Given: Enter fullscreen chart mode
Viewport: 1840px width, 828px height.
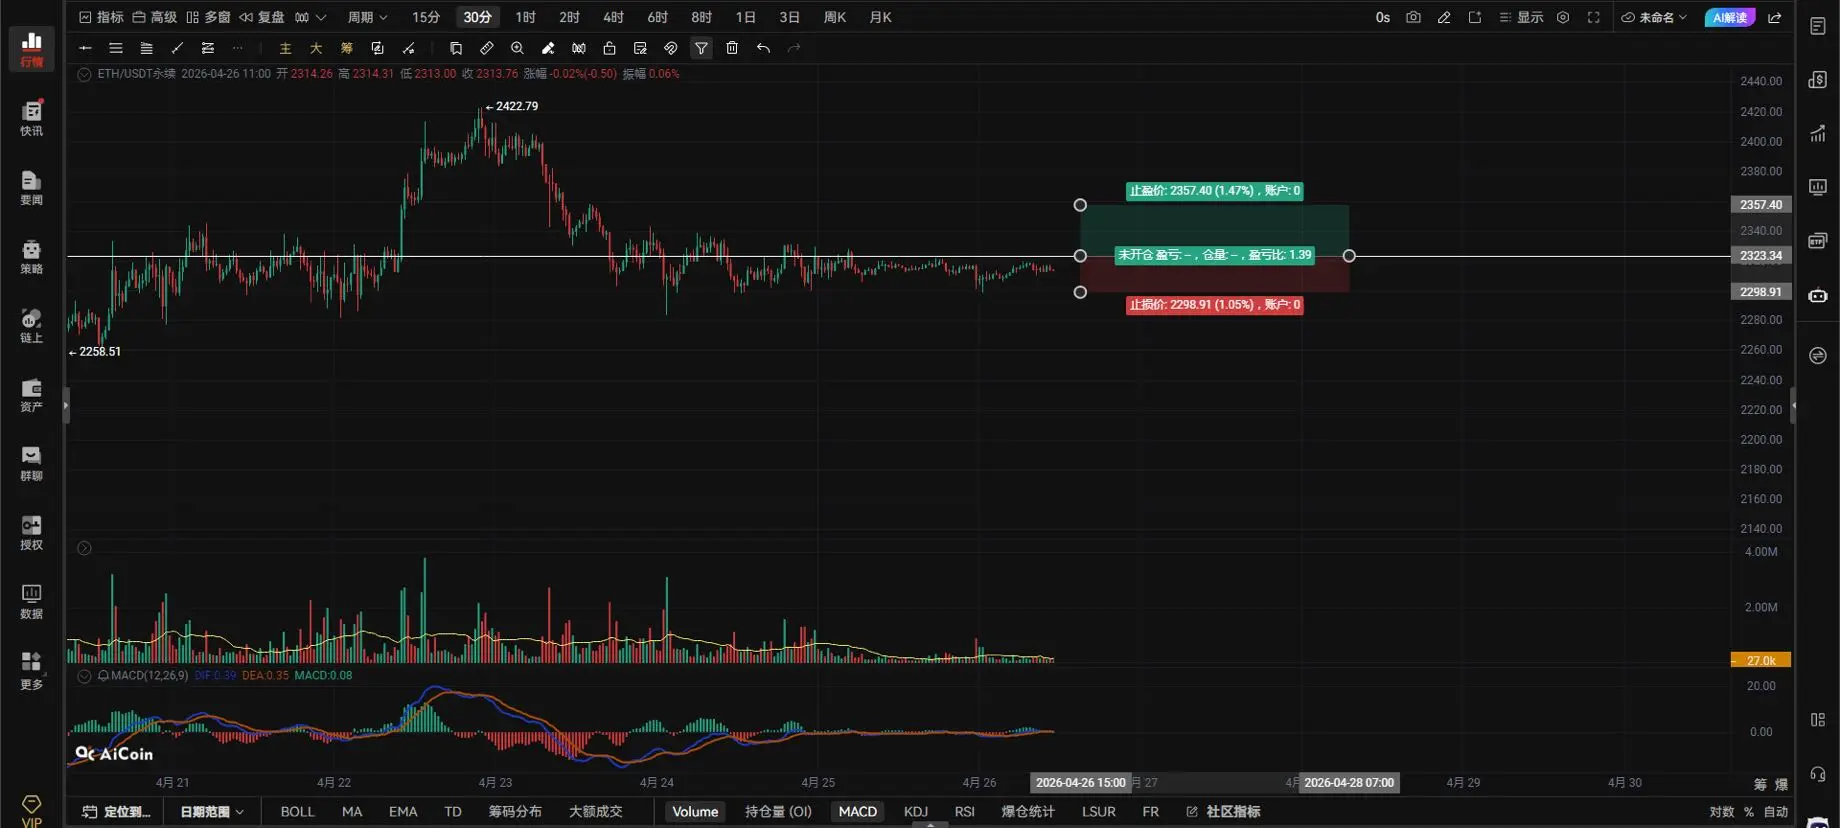Looking at the screenshot, I should (1594, 17).
